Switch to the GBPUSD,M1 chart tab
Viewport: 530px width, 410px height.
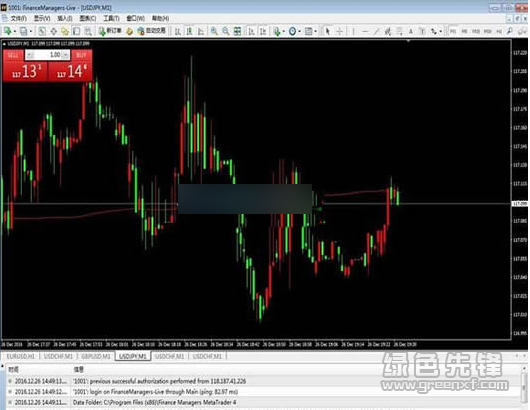point(96,356)
